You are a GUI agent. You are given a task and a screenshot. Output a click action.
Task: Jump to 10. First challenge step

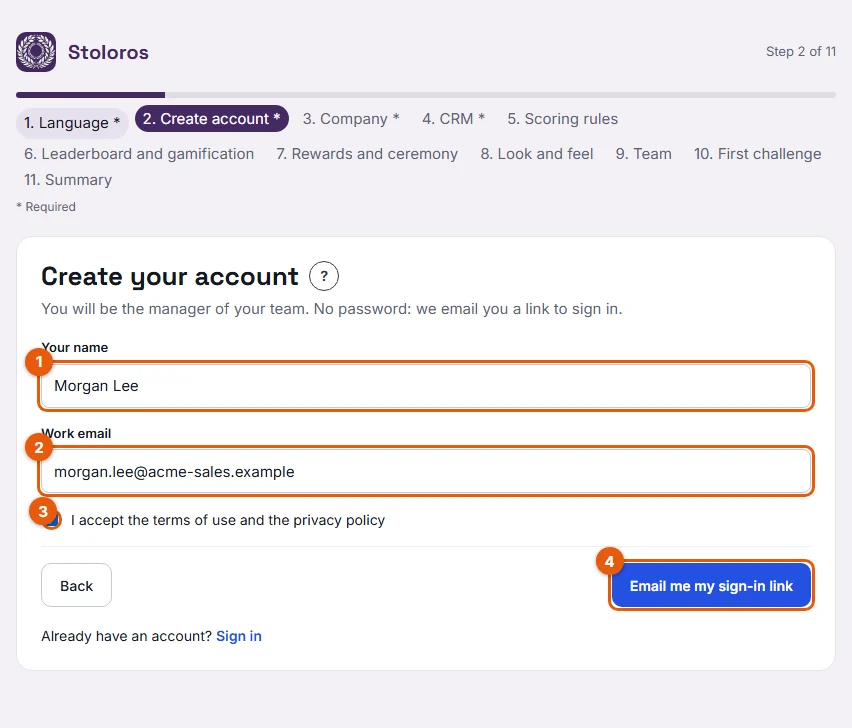coord(757,154)
